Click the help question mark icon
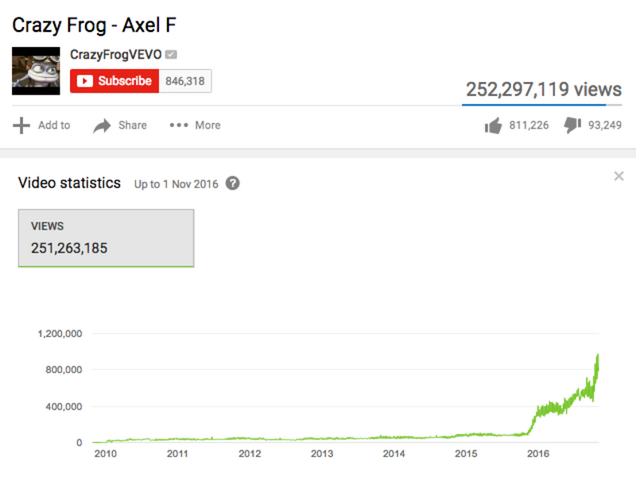Screen dimensions: 636x479 [x=233, y=184]
